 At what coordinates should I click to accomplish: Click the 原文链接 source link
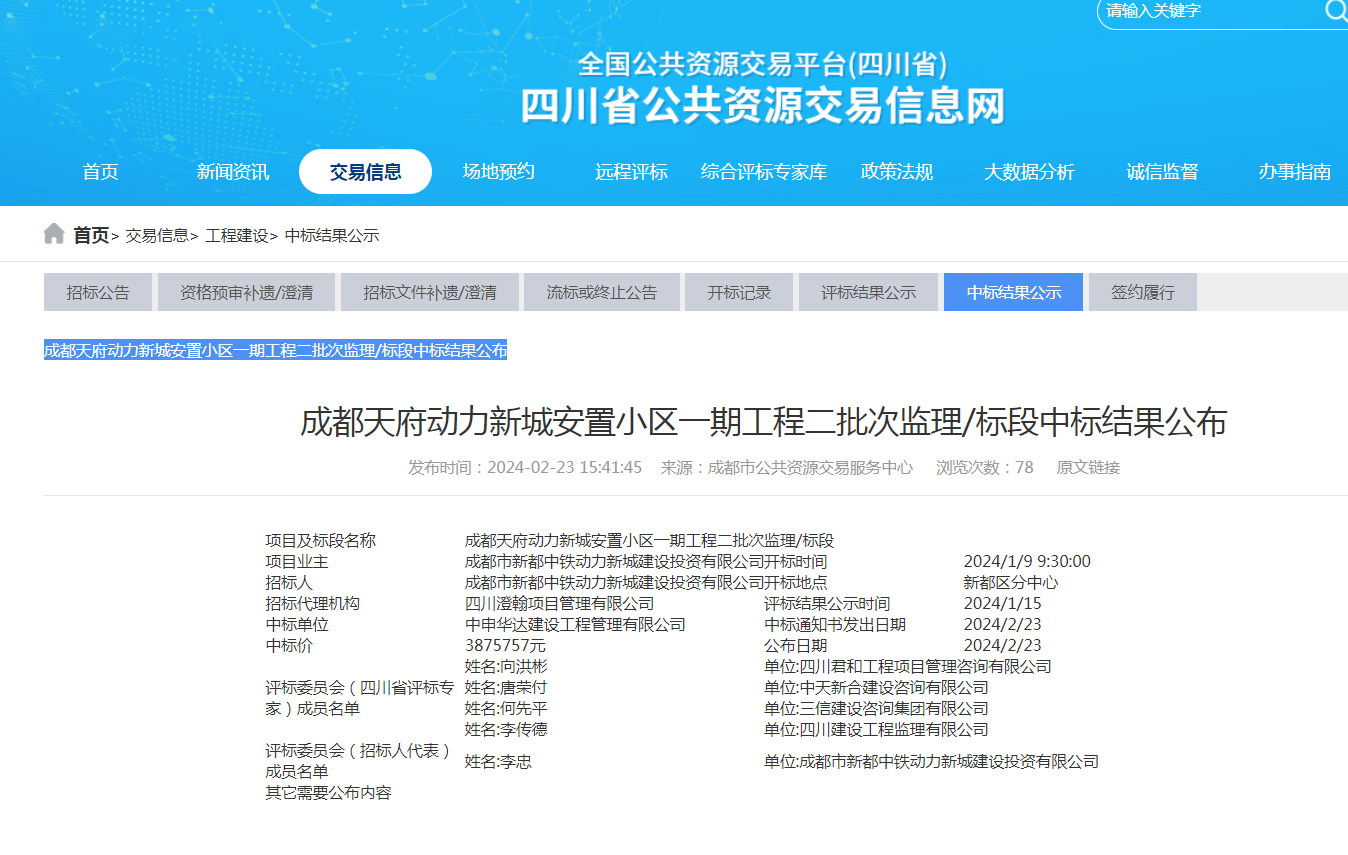[x=1088, y=467]
